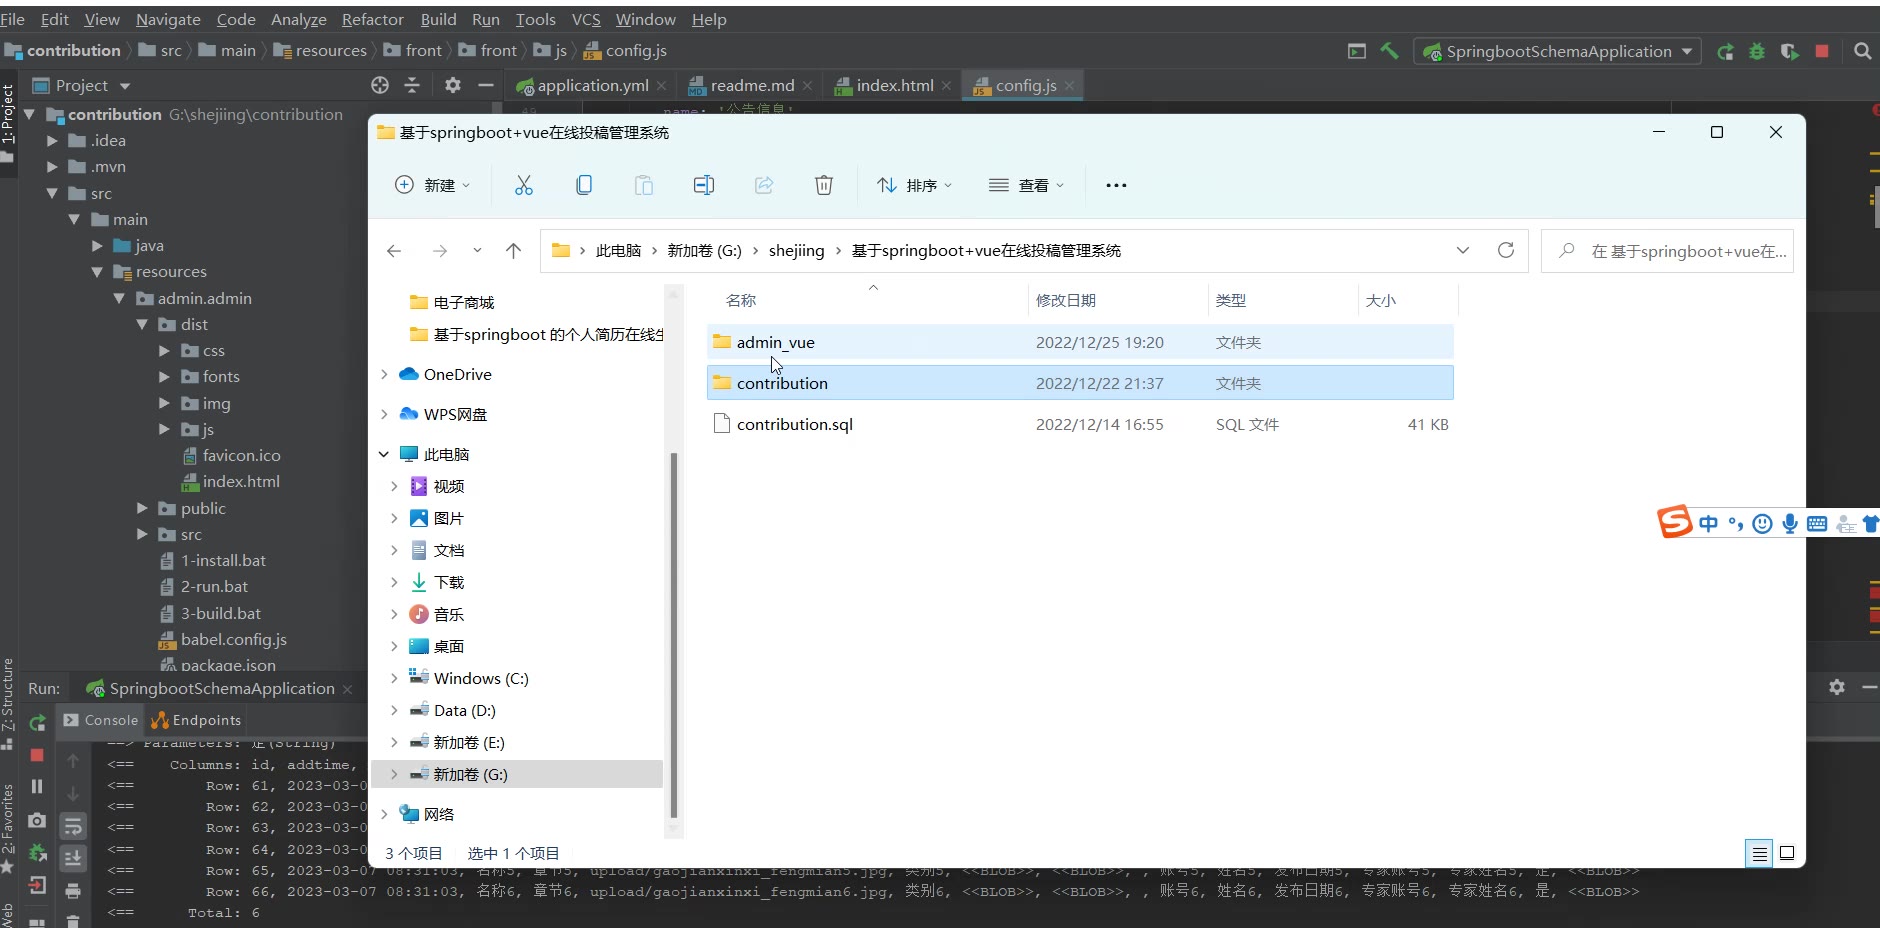Click the Copy icon in Explorer toolbar
Viewport: 1880px width, 928px height.
[x=584, y=185]
